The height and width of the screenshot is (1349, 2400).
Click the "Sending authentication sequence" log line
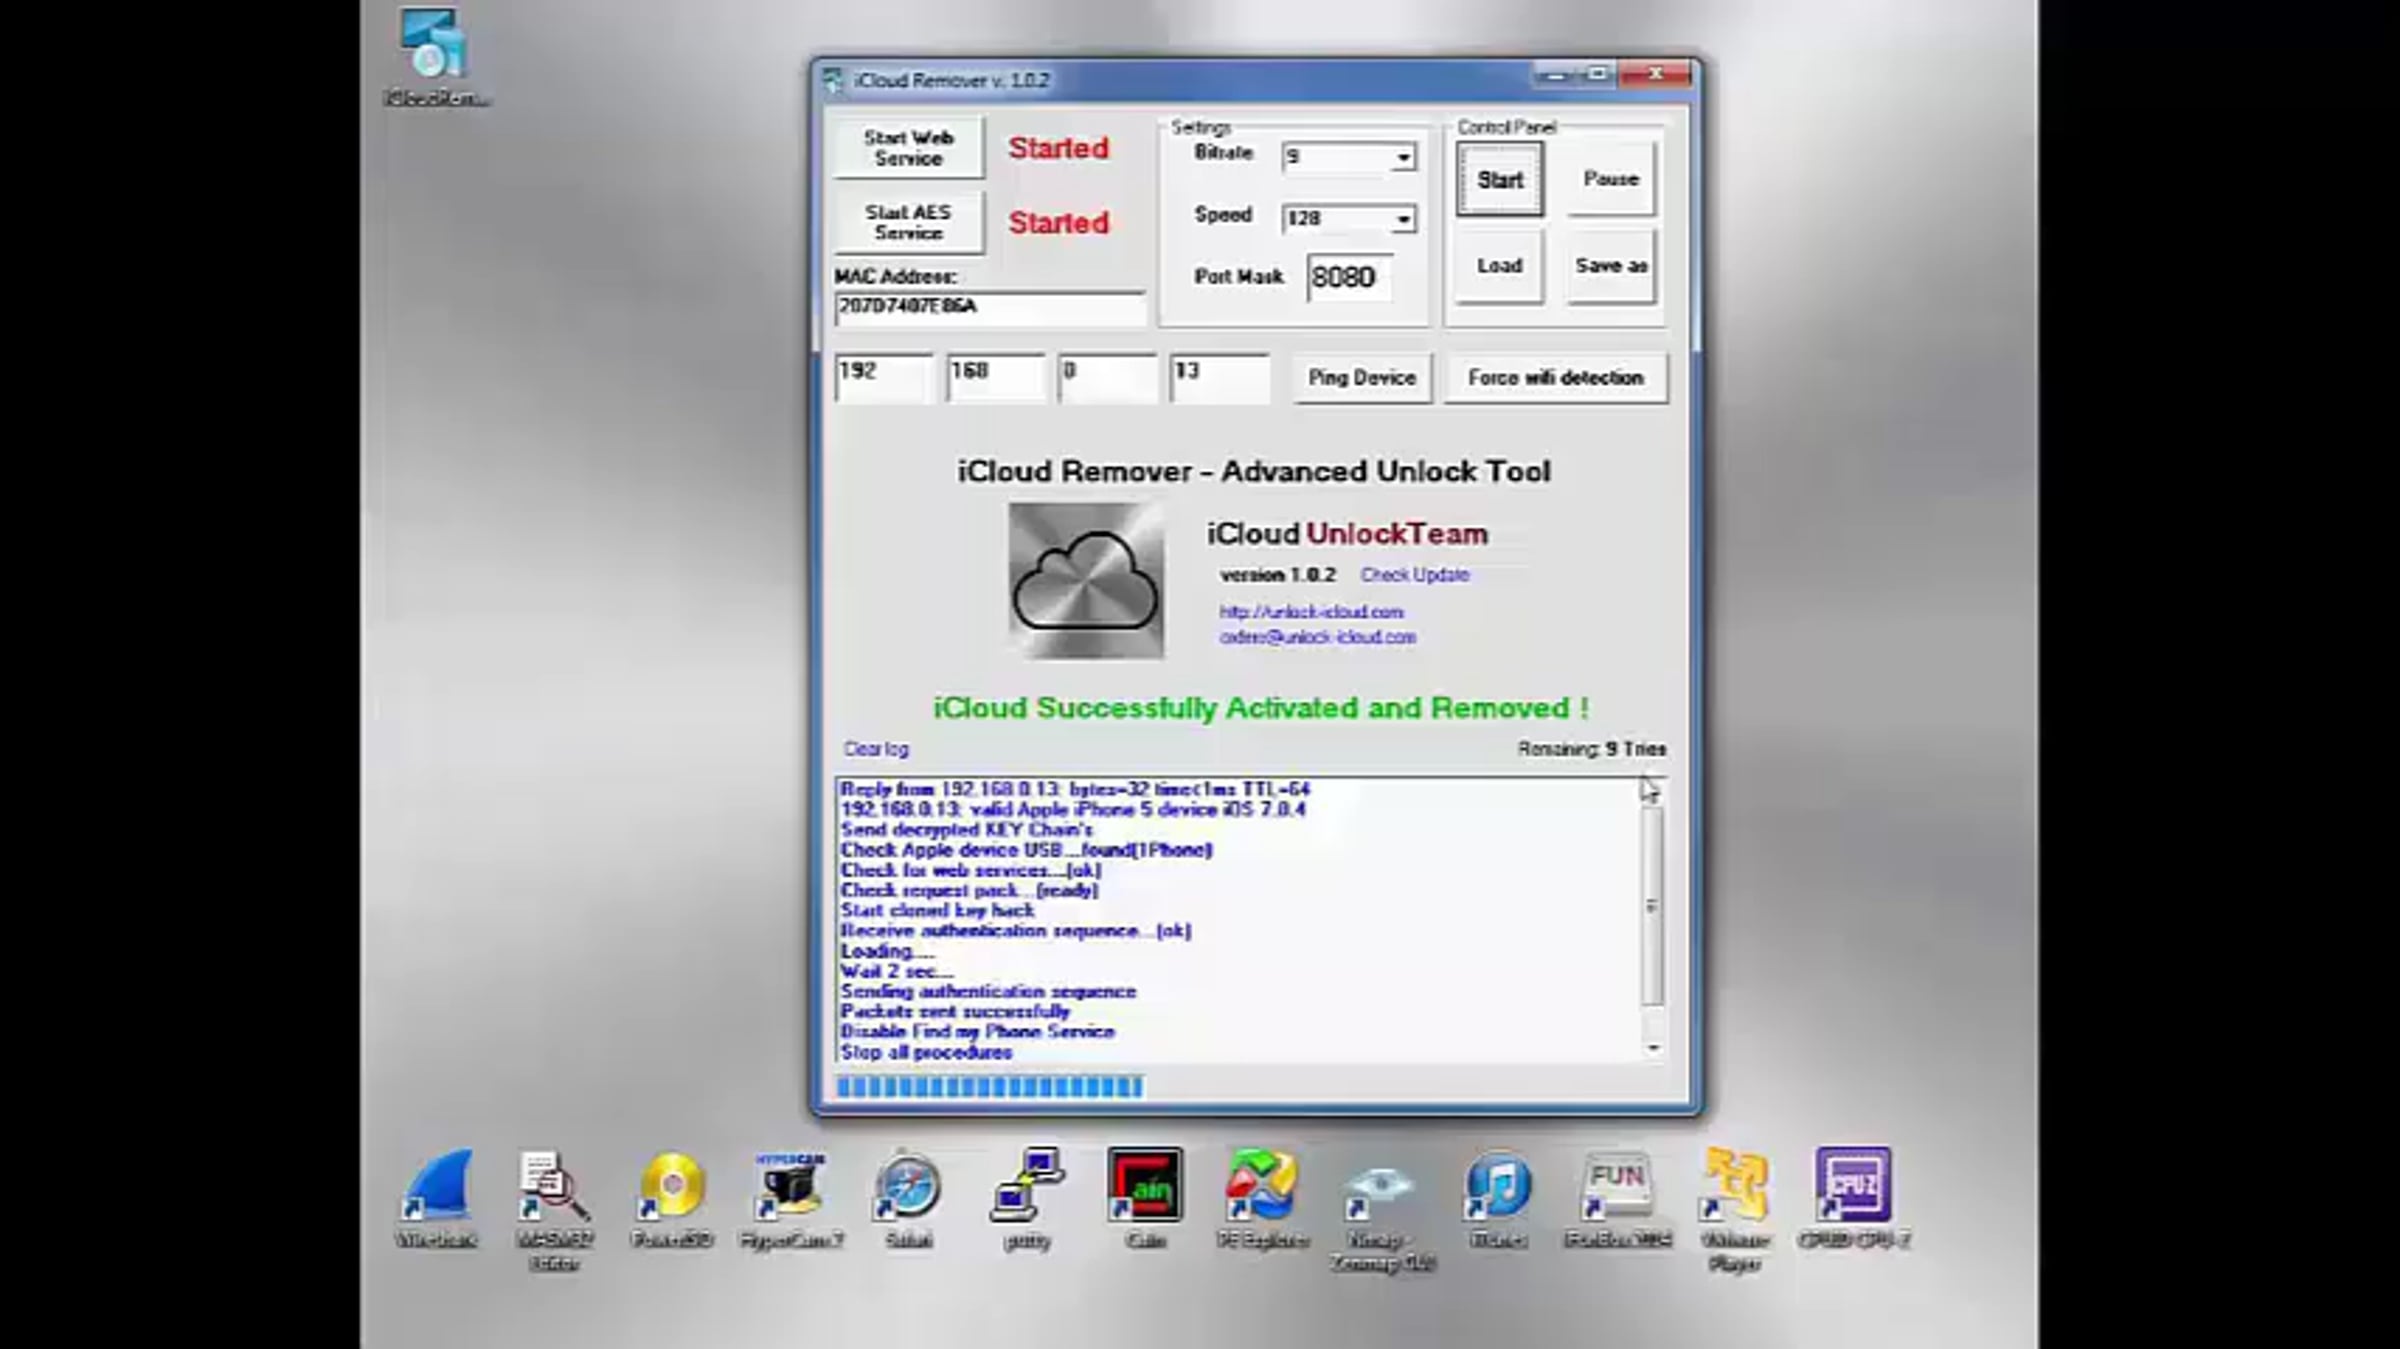coord(988,991)
